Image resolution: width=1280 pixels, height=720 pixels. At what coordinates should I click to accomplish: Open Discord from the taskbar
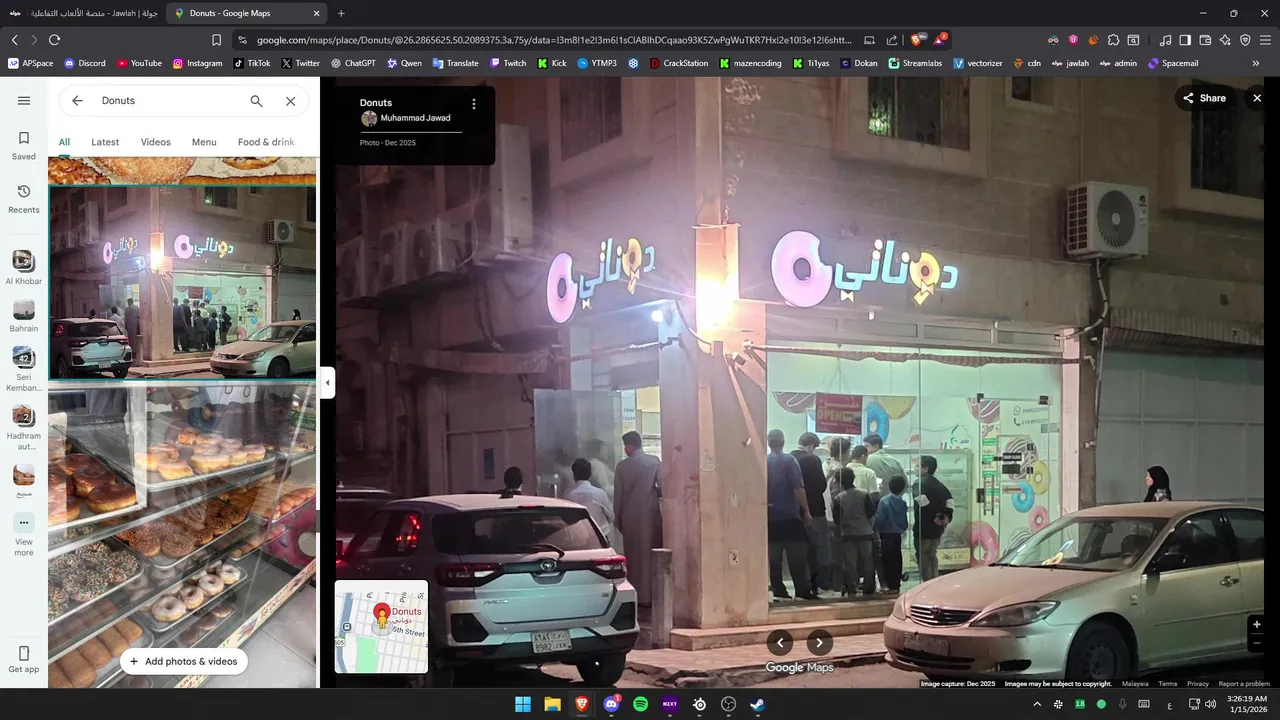click(x=611, y=704)
